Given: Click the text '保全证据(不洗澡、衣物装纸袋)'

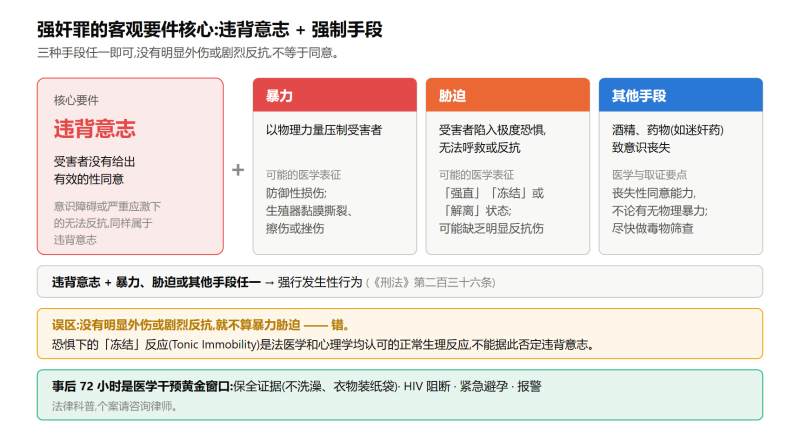Looking at the screenshot, I should click(315, 387).
